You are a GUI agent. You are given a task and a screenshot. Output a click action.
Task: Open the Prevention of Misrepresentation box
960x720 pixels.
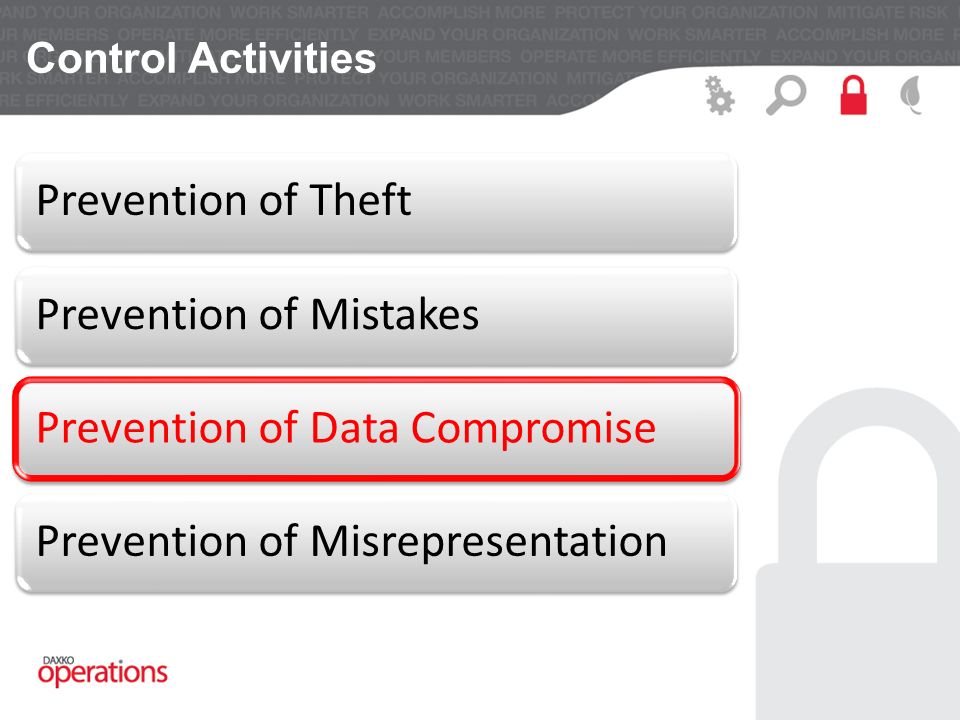coord(376,544)
